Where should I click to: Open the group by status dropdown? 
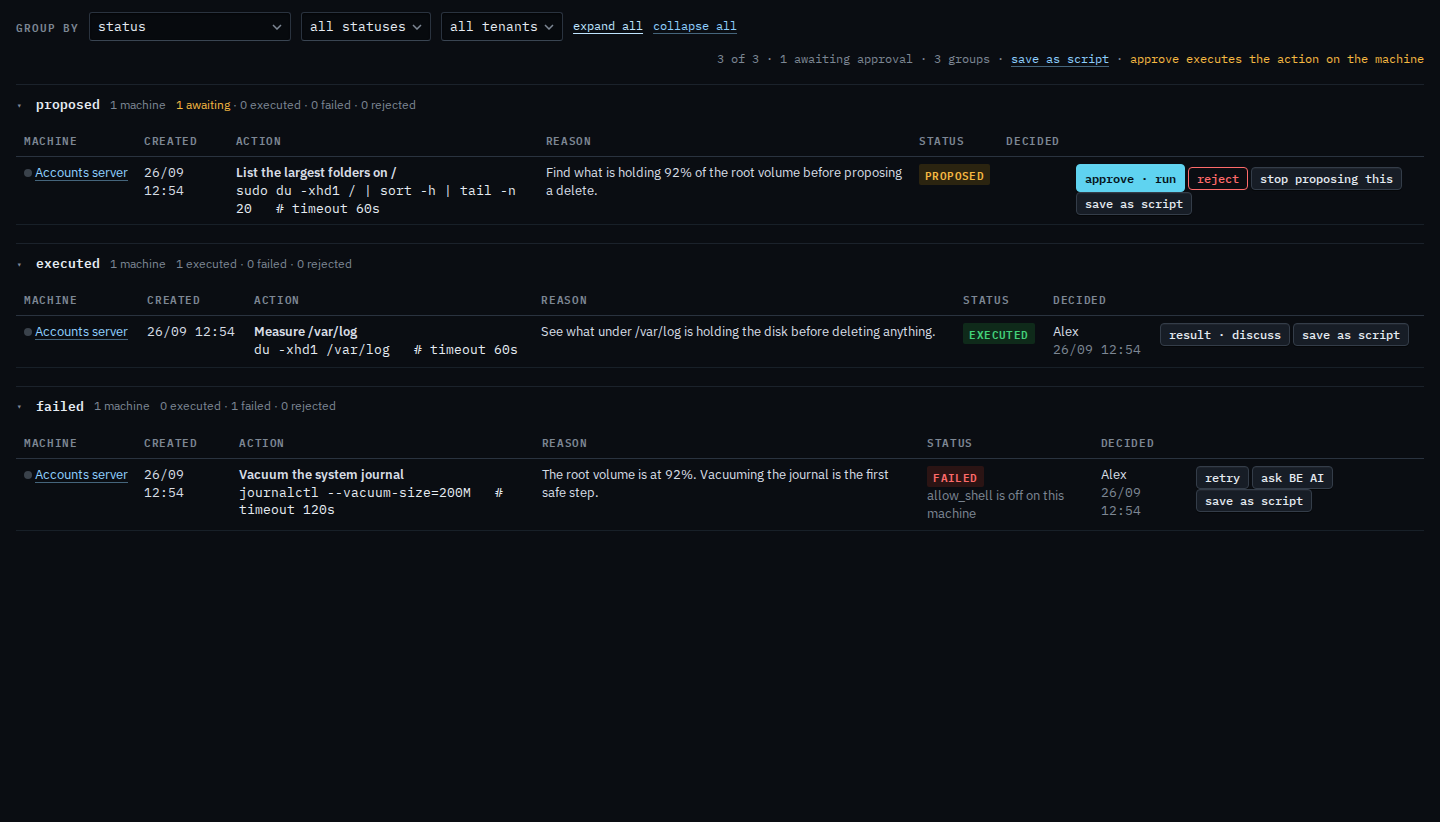[x=190, y=26]
